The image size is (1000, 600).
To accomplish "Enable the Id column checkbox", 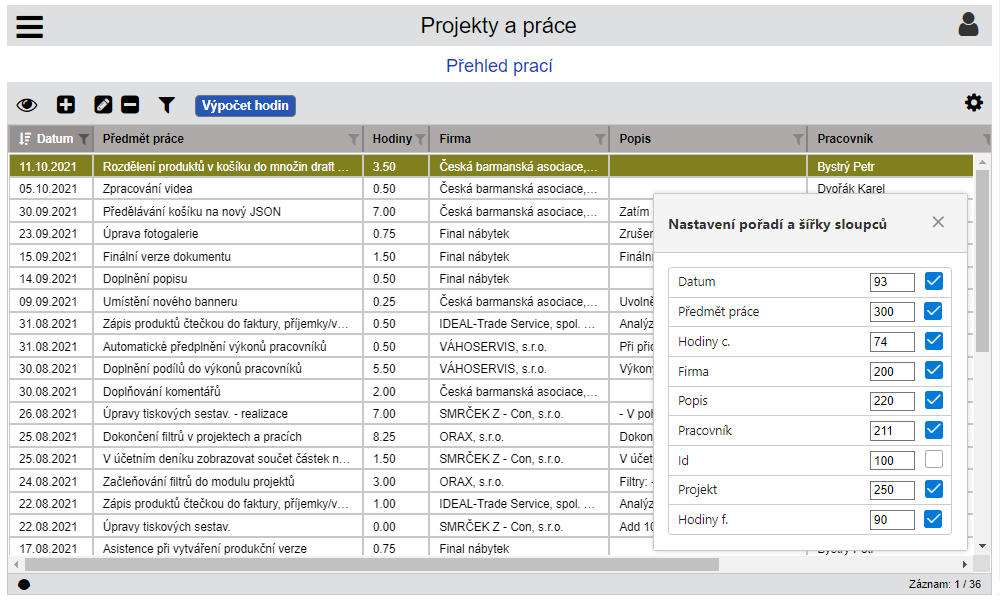I will 934,460.
